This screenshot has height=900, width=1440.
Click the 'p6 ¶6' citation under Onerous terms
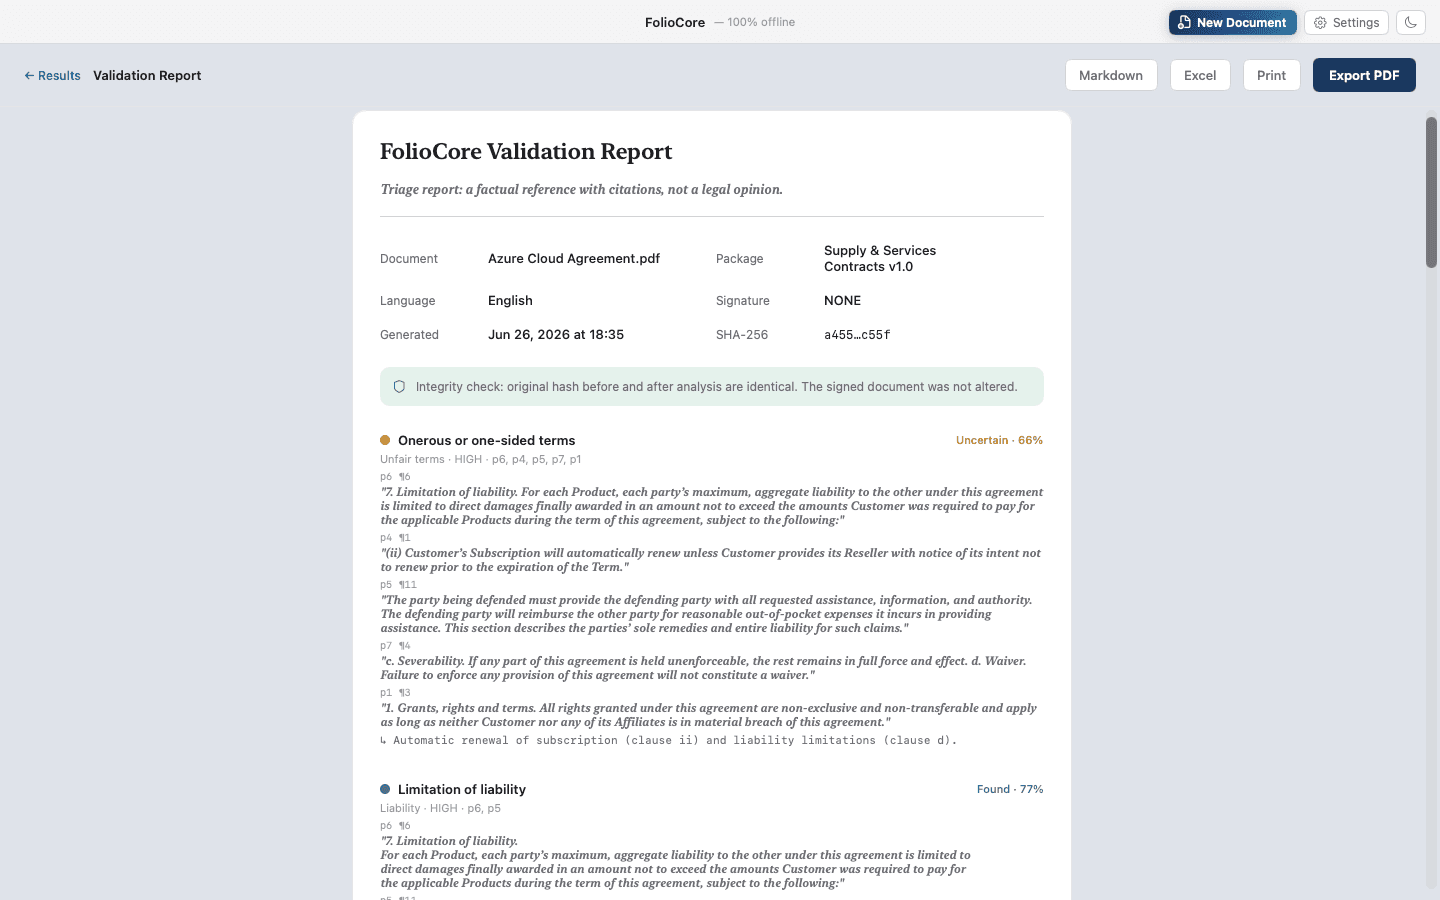click(395, 477)
